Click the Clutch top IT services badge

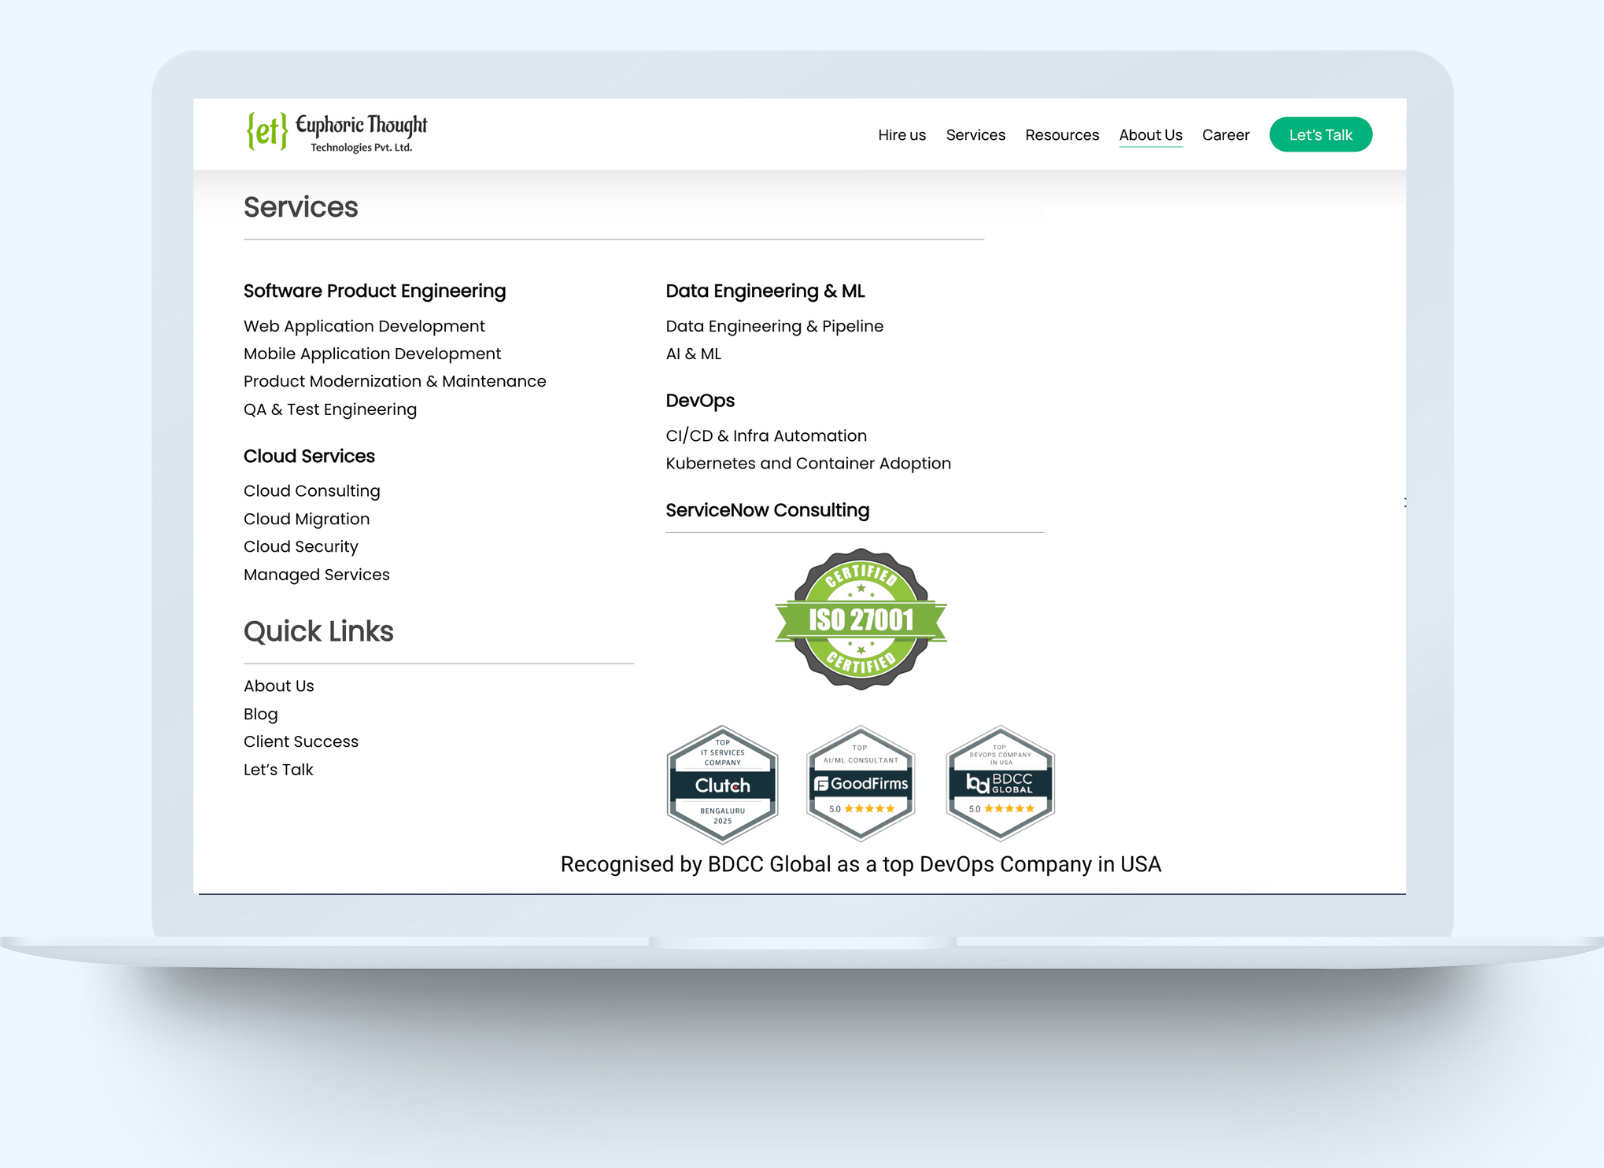click(722, 784)
